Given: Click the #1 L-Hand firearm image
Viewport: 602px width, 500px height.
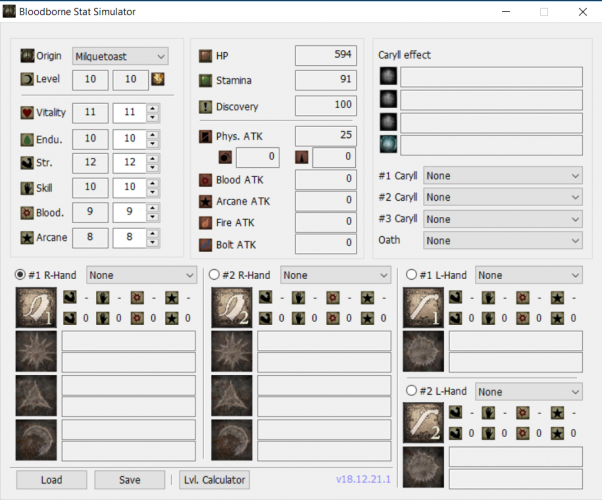Looking at the screenshot, I should (423, 308).
